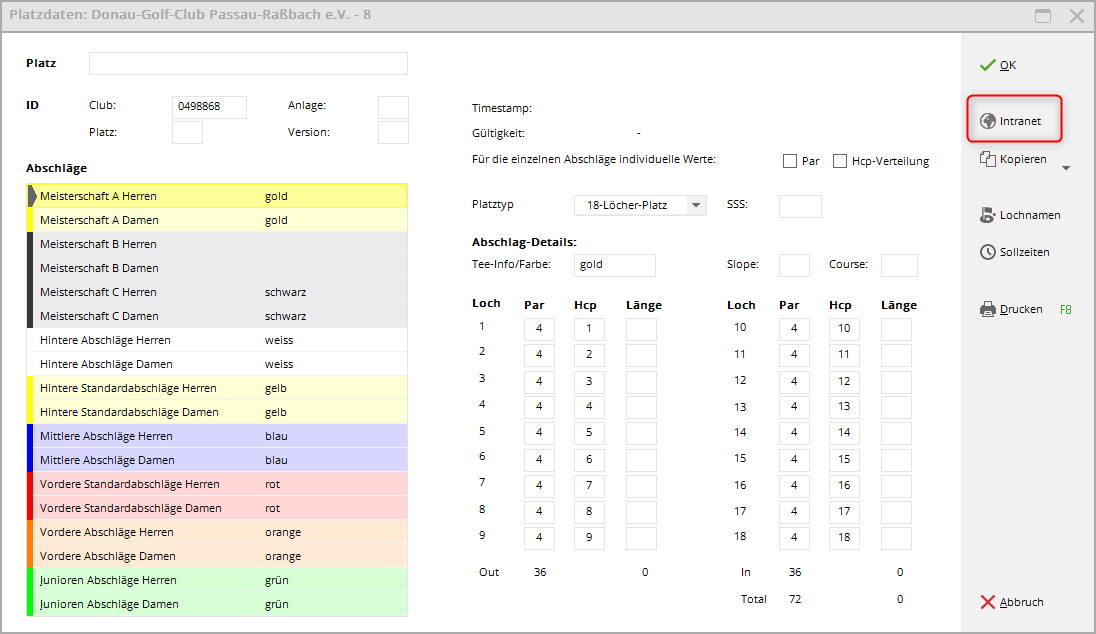Open Sollzeiten via the clock icon
This screenshot has height=634, width=1096.
988,253
